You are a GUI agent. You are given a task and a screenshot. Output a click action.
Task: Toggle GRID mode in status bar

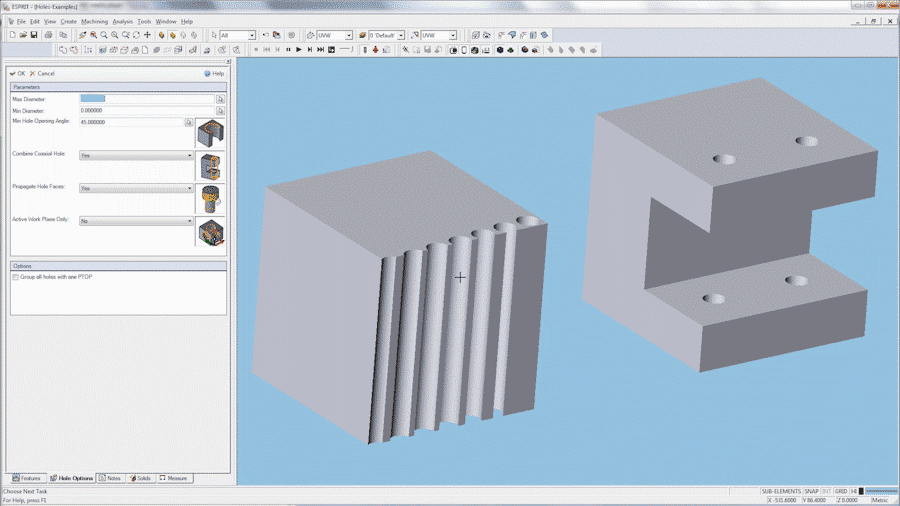coord(841,492)
